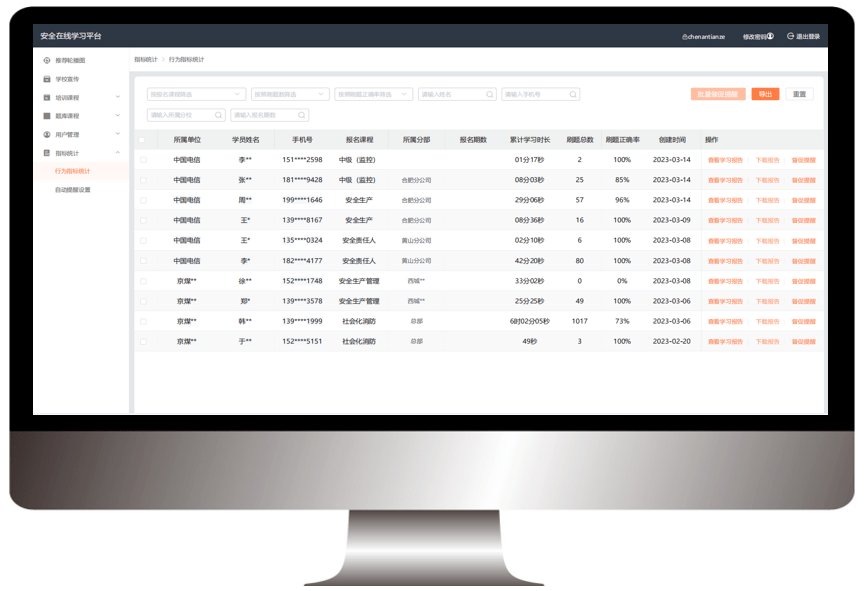Collapse the 指标统计 menu chevron

point(118,153)
